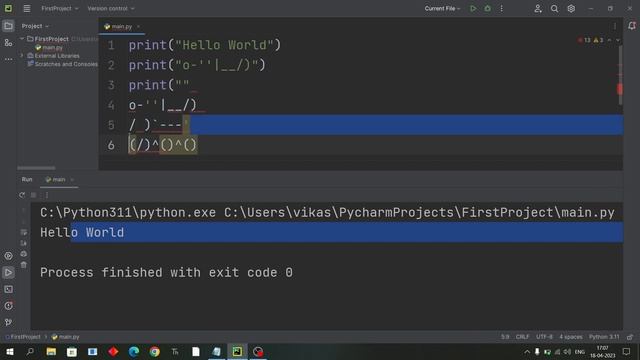
Task: Click Search Everywhere magnifier icon
Action: click(x=554, y=9)
